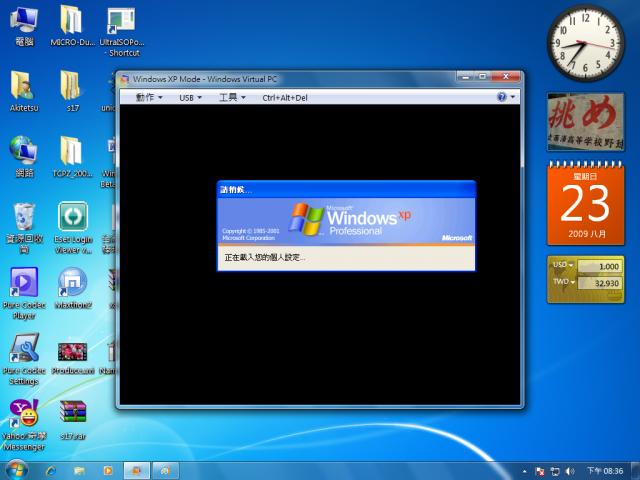Screen dimensions: 640x480
Task: Launch the Maxthon2 browser icon
Action: click(73, 288)
